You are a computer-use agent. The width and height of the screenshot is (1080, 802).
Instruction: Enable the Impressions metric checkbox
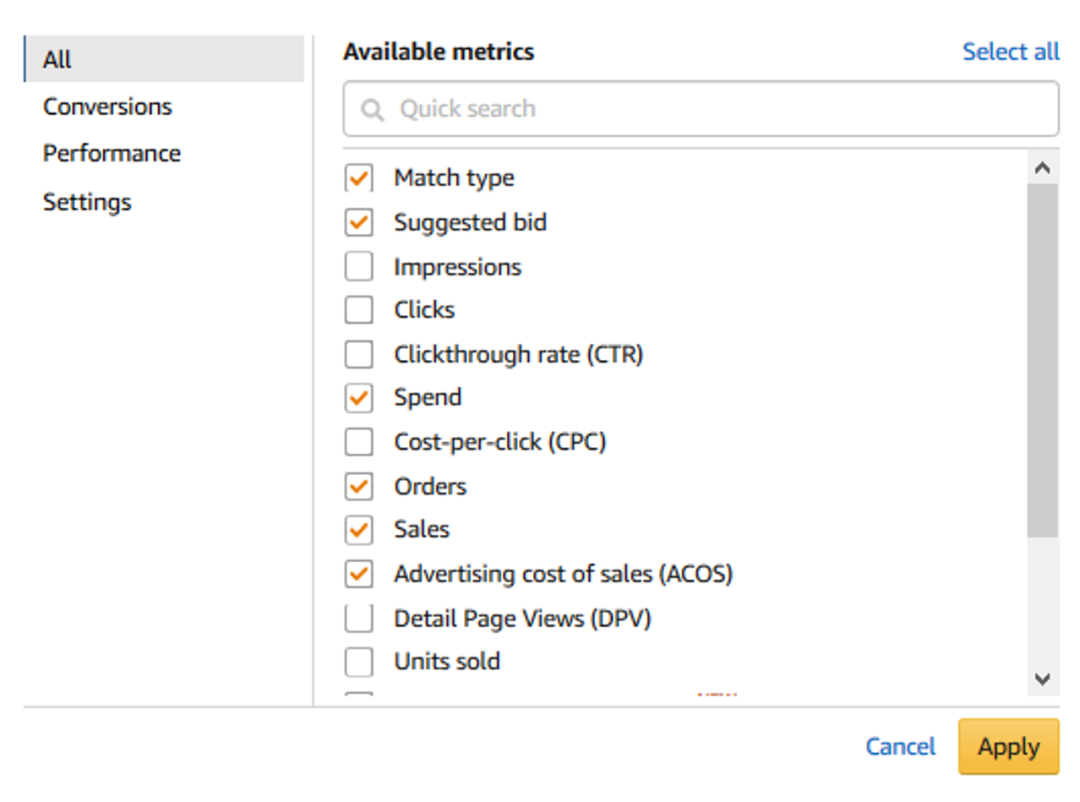pyautogui.click(x=358, y=267)
